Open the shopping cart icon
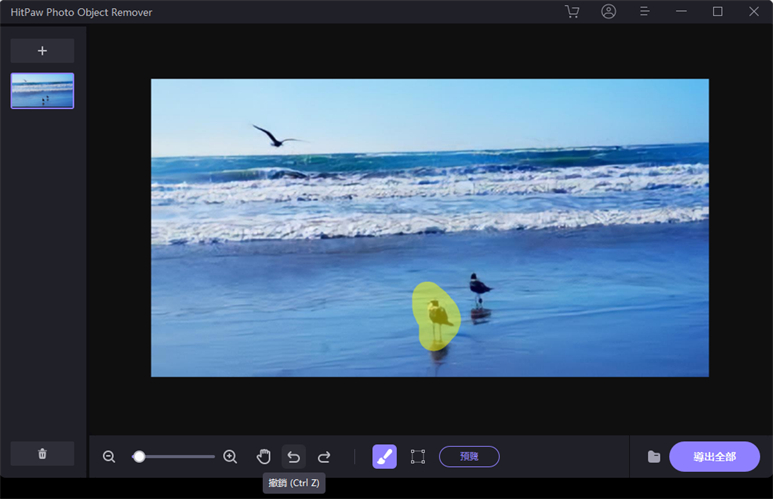Screen dimensions: 773x499 pos(572,12)
